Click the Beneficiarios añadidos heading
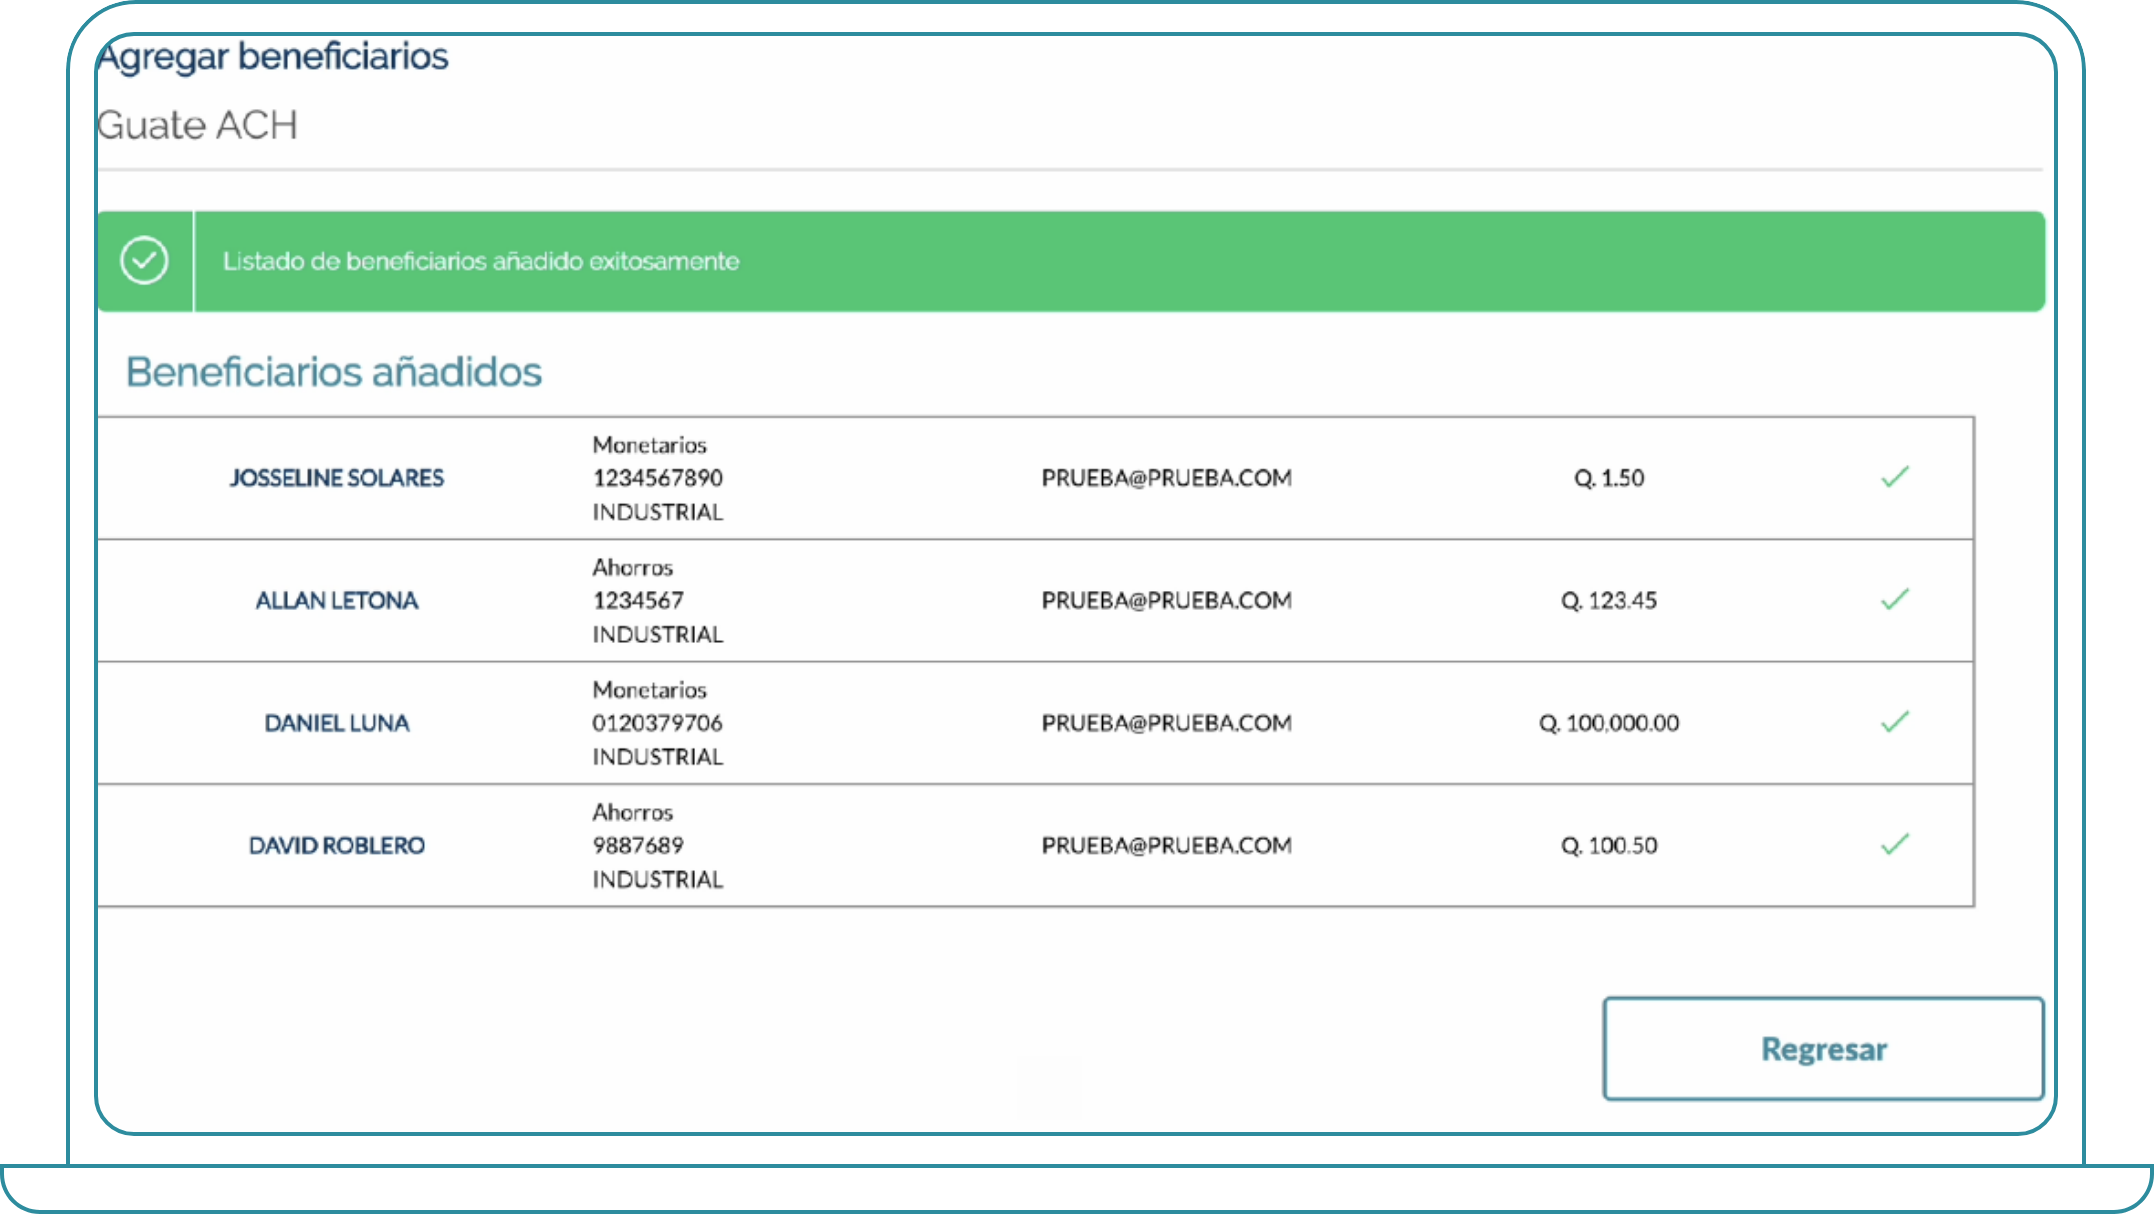The width and height of the screenshot is (2154, 1214). pos(333,372)
